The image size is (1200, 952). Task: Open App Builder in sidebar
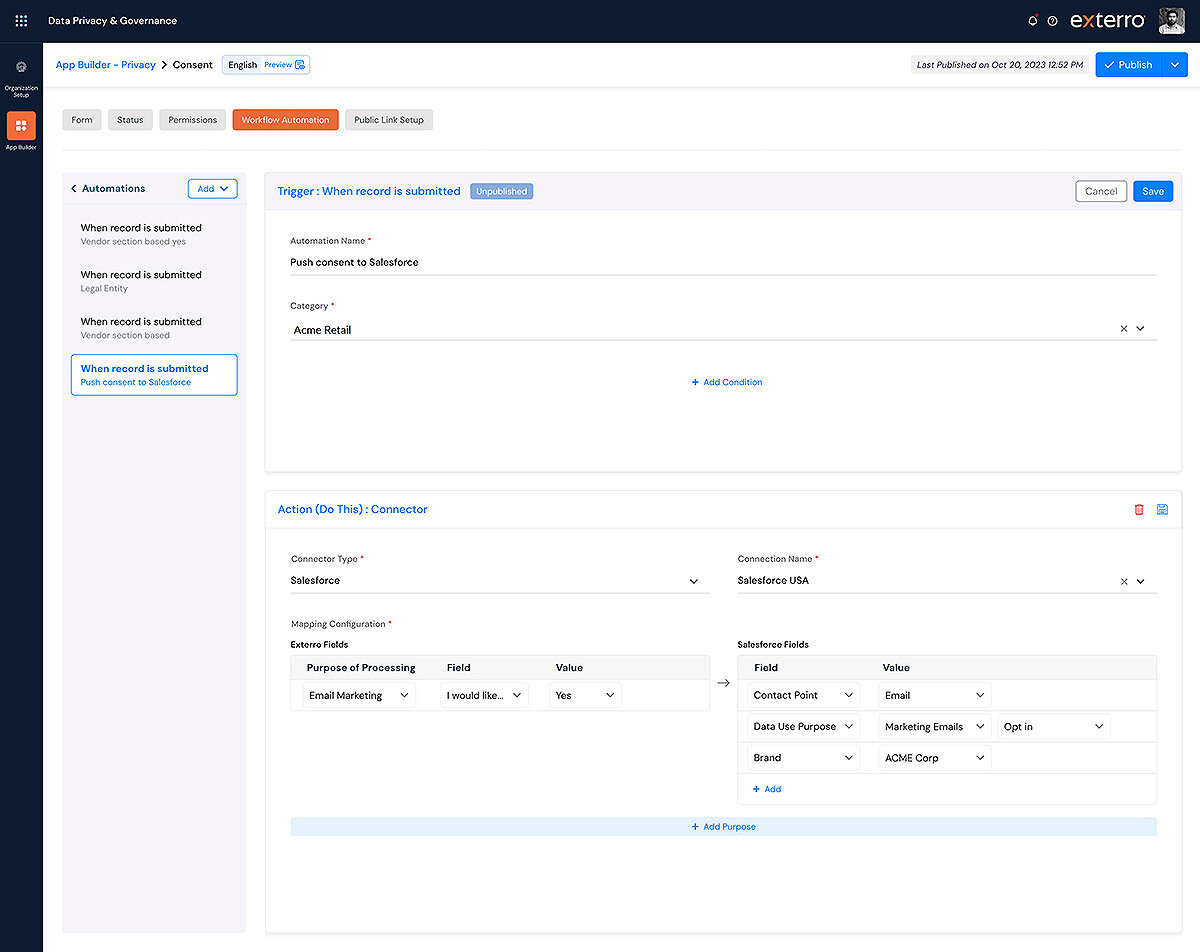(x=21, y=131)
